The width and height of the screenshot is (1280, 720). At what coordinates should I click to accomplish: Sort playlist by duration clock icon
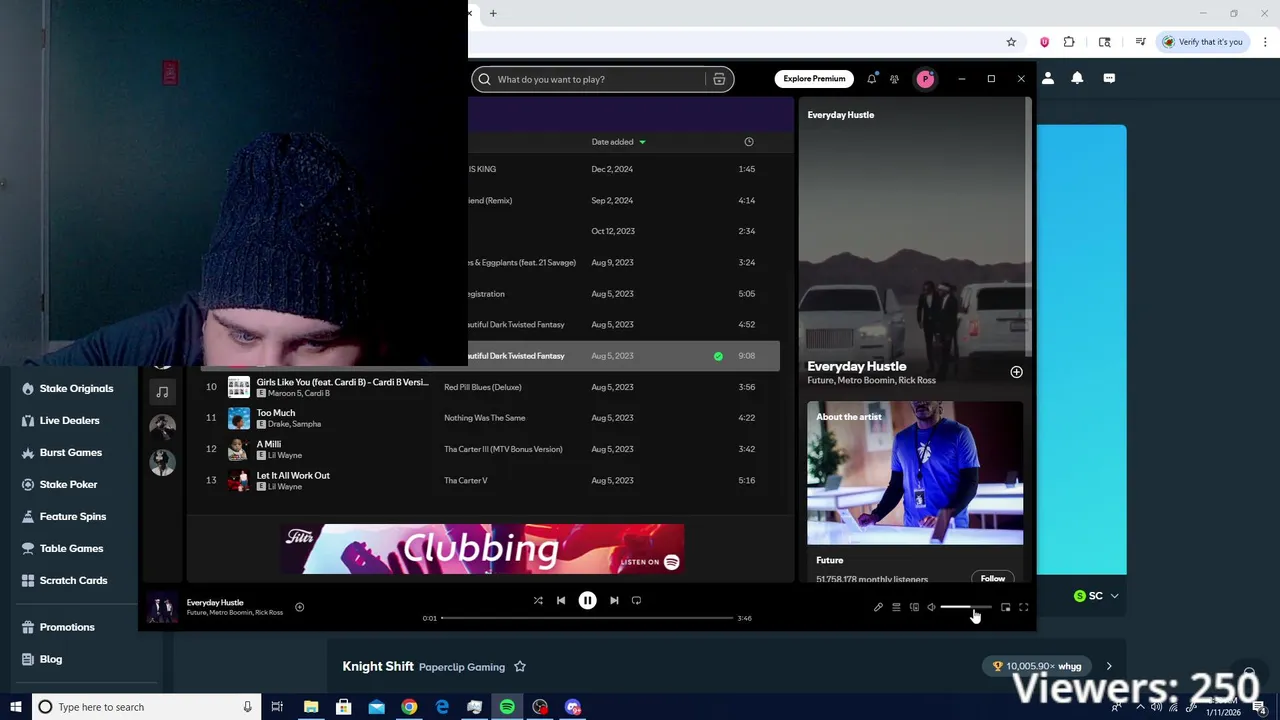point(749,142)
